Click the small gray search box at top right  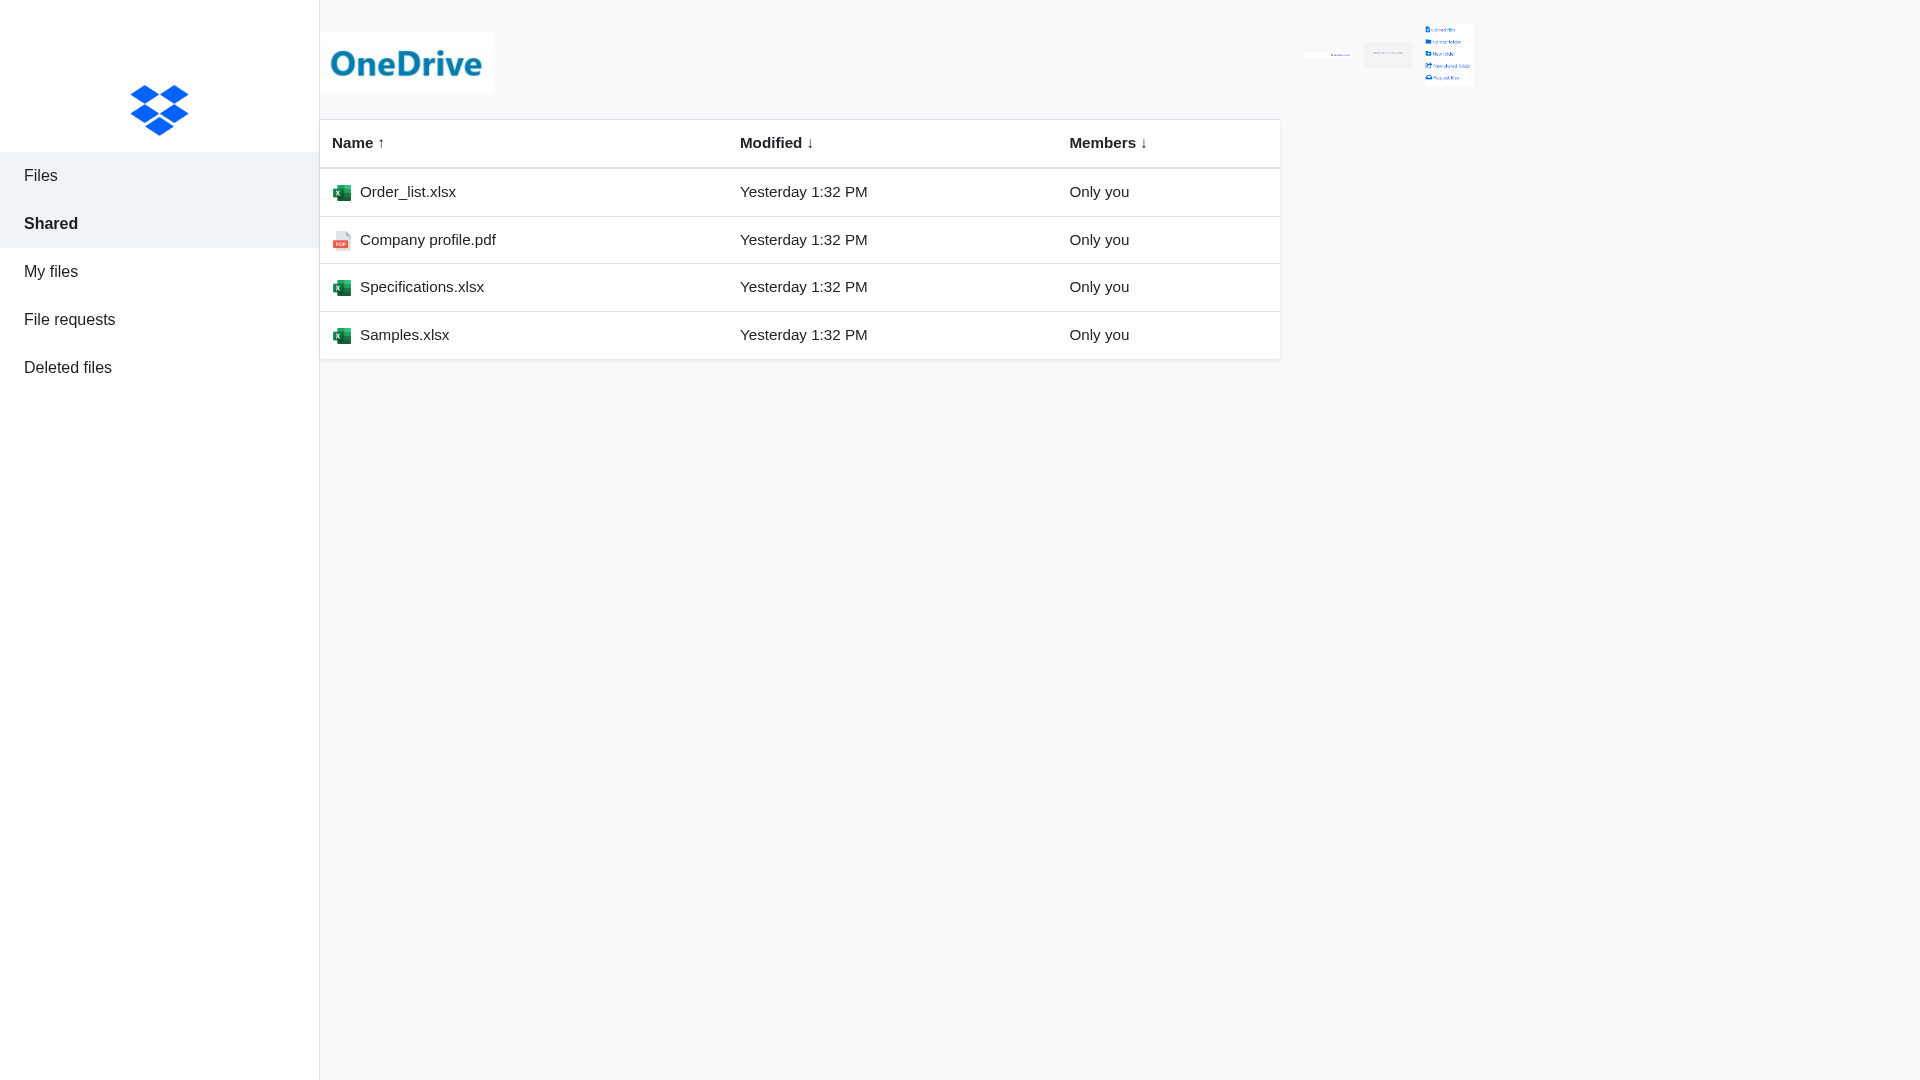tap(1388, 55)
